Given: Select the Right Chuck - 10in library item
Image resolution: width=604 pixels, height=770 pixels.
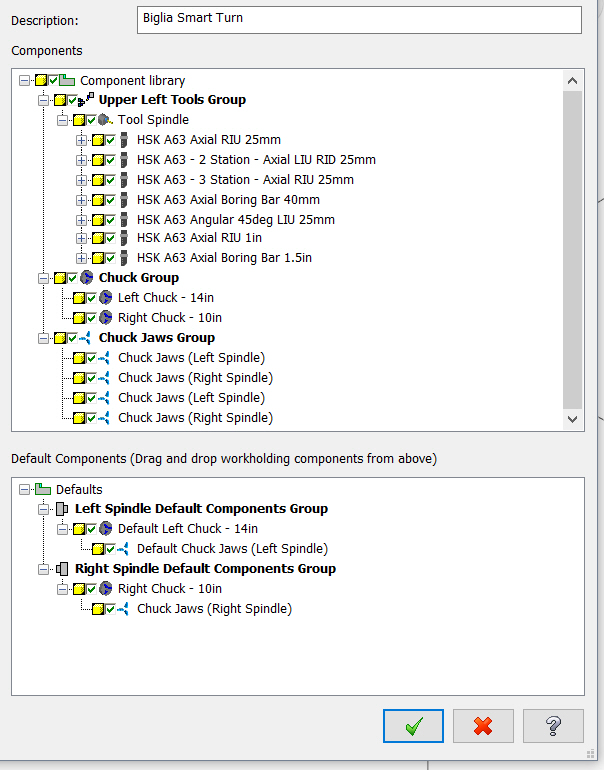Looking at the screenshot, I should tap(170, 318).
